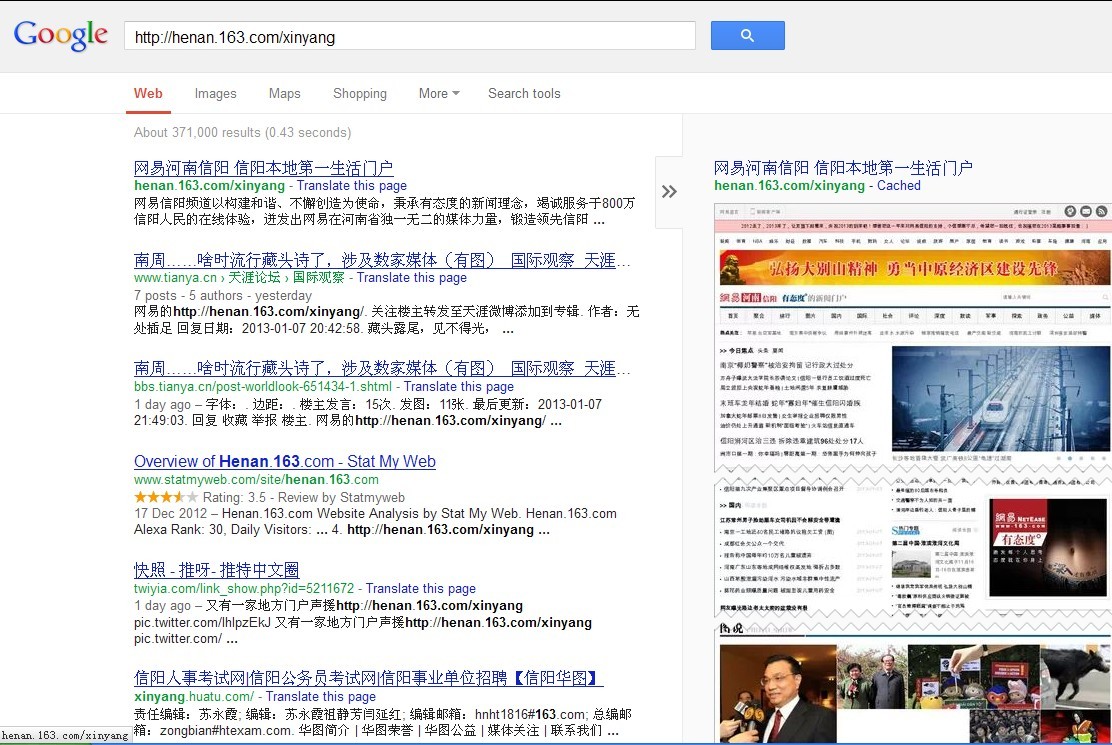Switch to the Maps tab

(284, 93)
